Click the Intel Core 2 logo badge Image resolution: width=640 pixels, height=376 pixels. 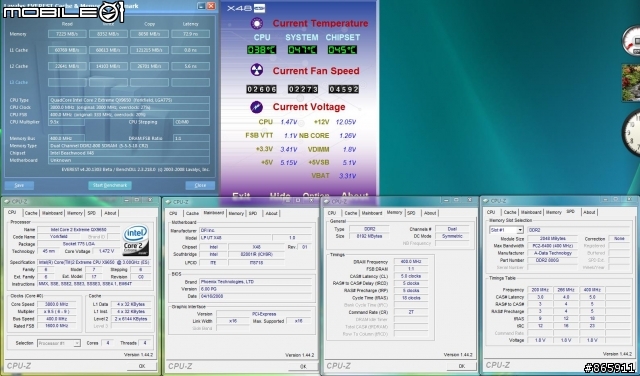136,240
